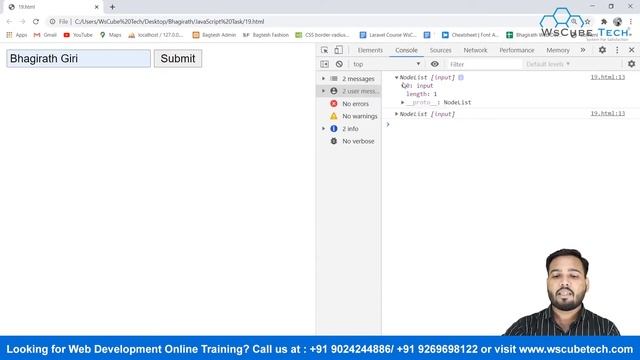Activate the inspect element picker icon
The image size is (640, 360).
(324, 50)
